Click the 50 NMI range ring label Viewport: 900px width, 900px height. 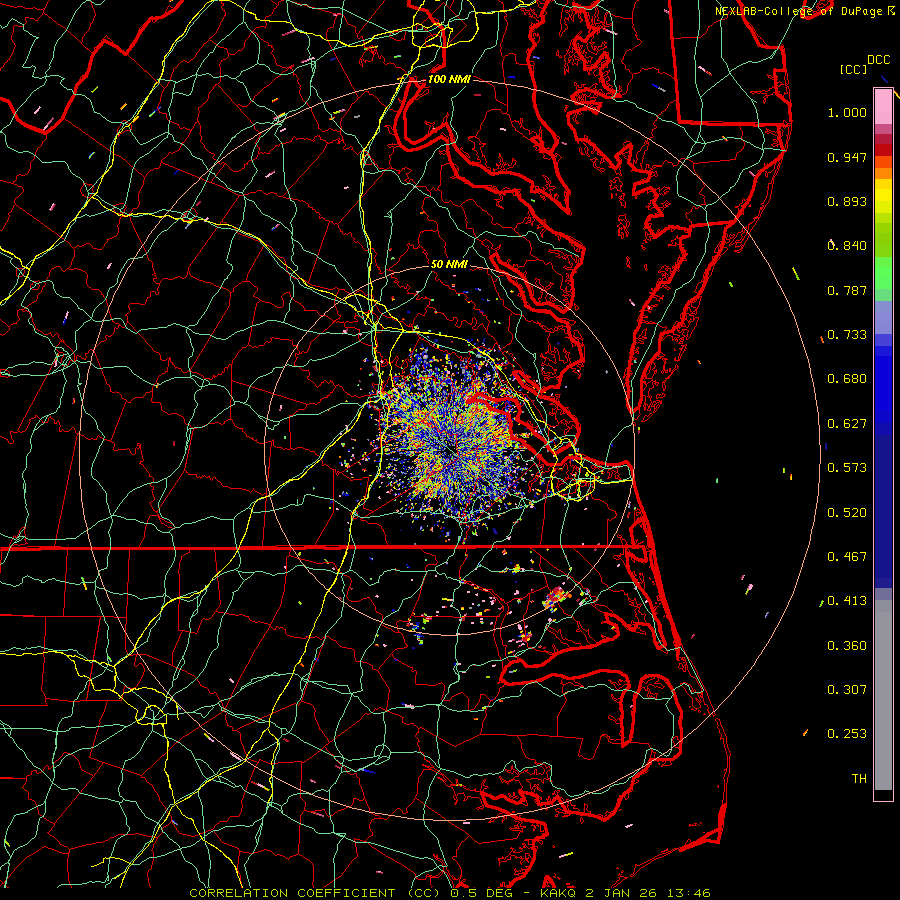pos(449,264)
